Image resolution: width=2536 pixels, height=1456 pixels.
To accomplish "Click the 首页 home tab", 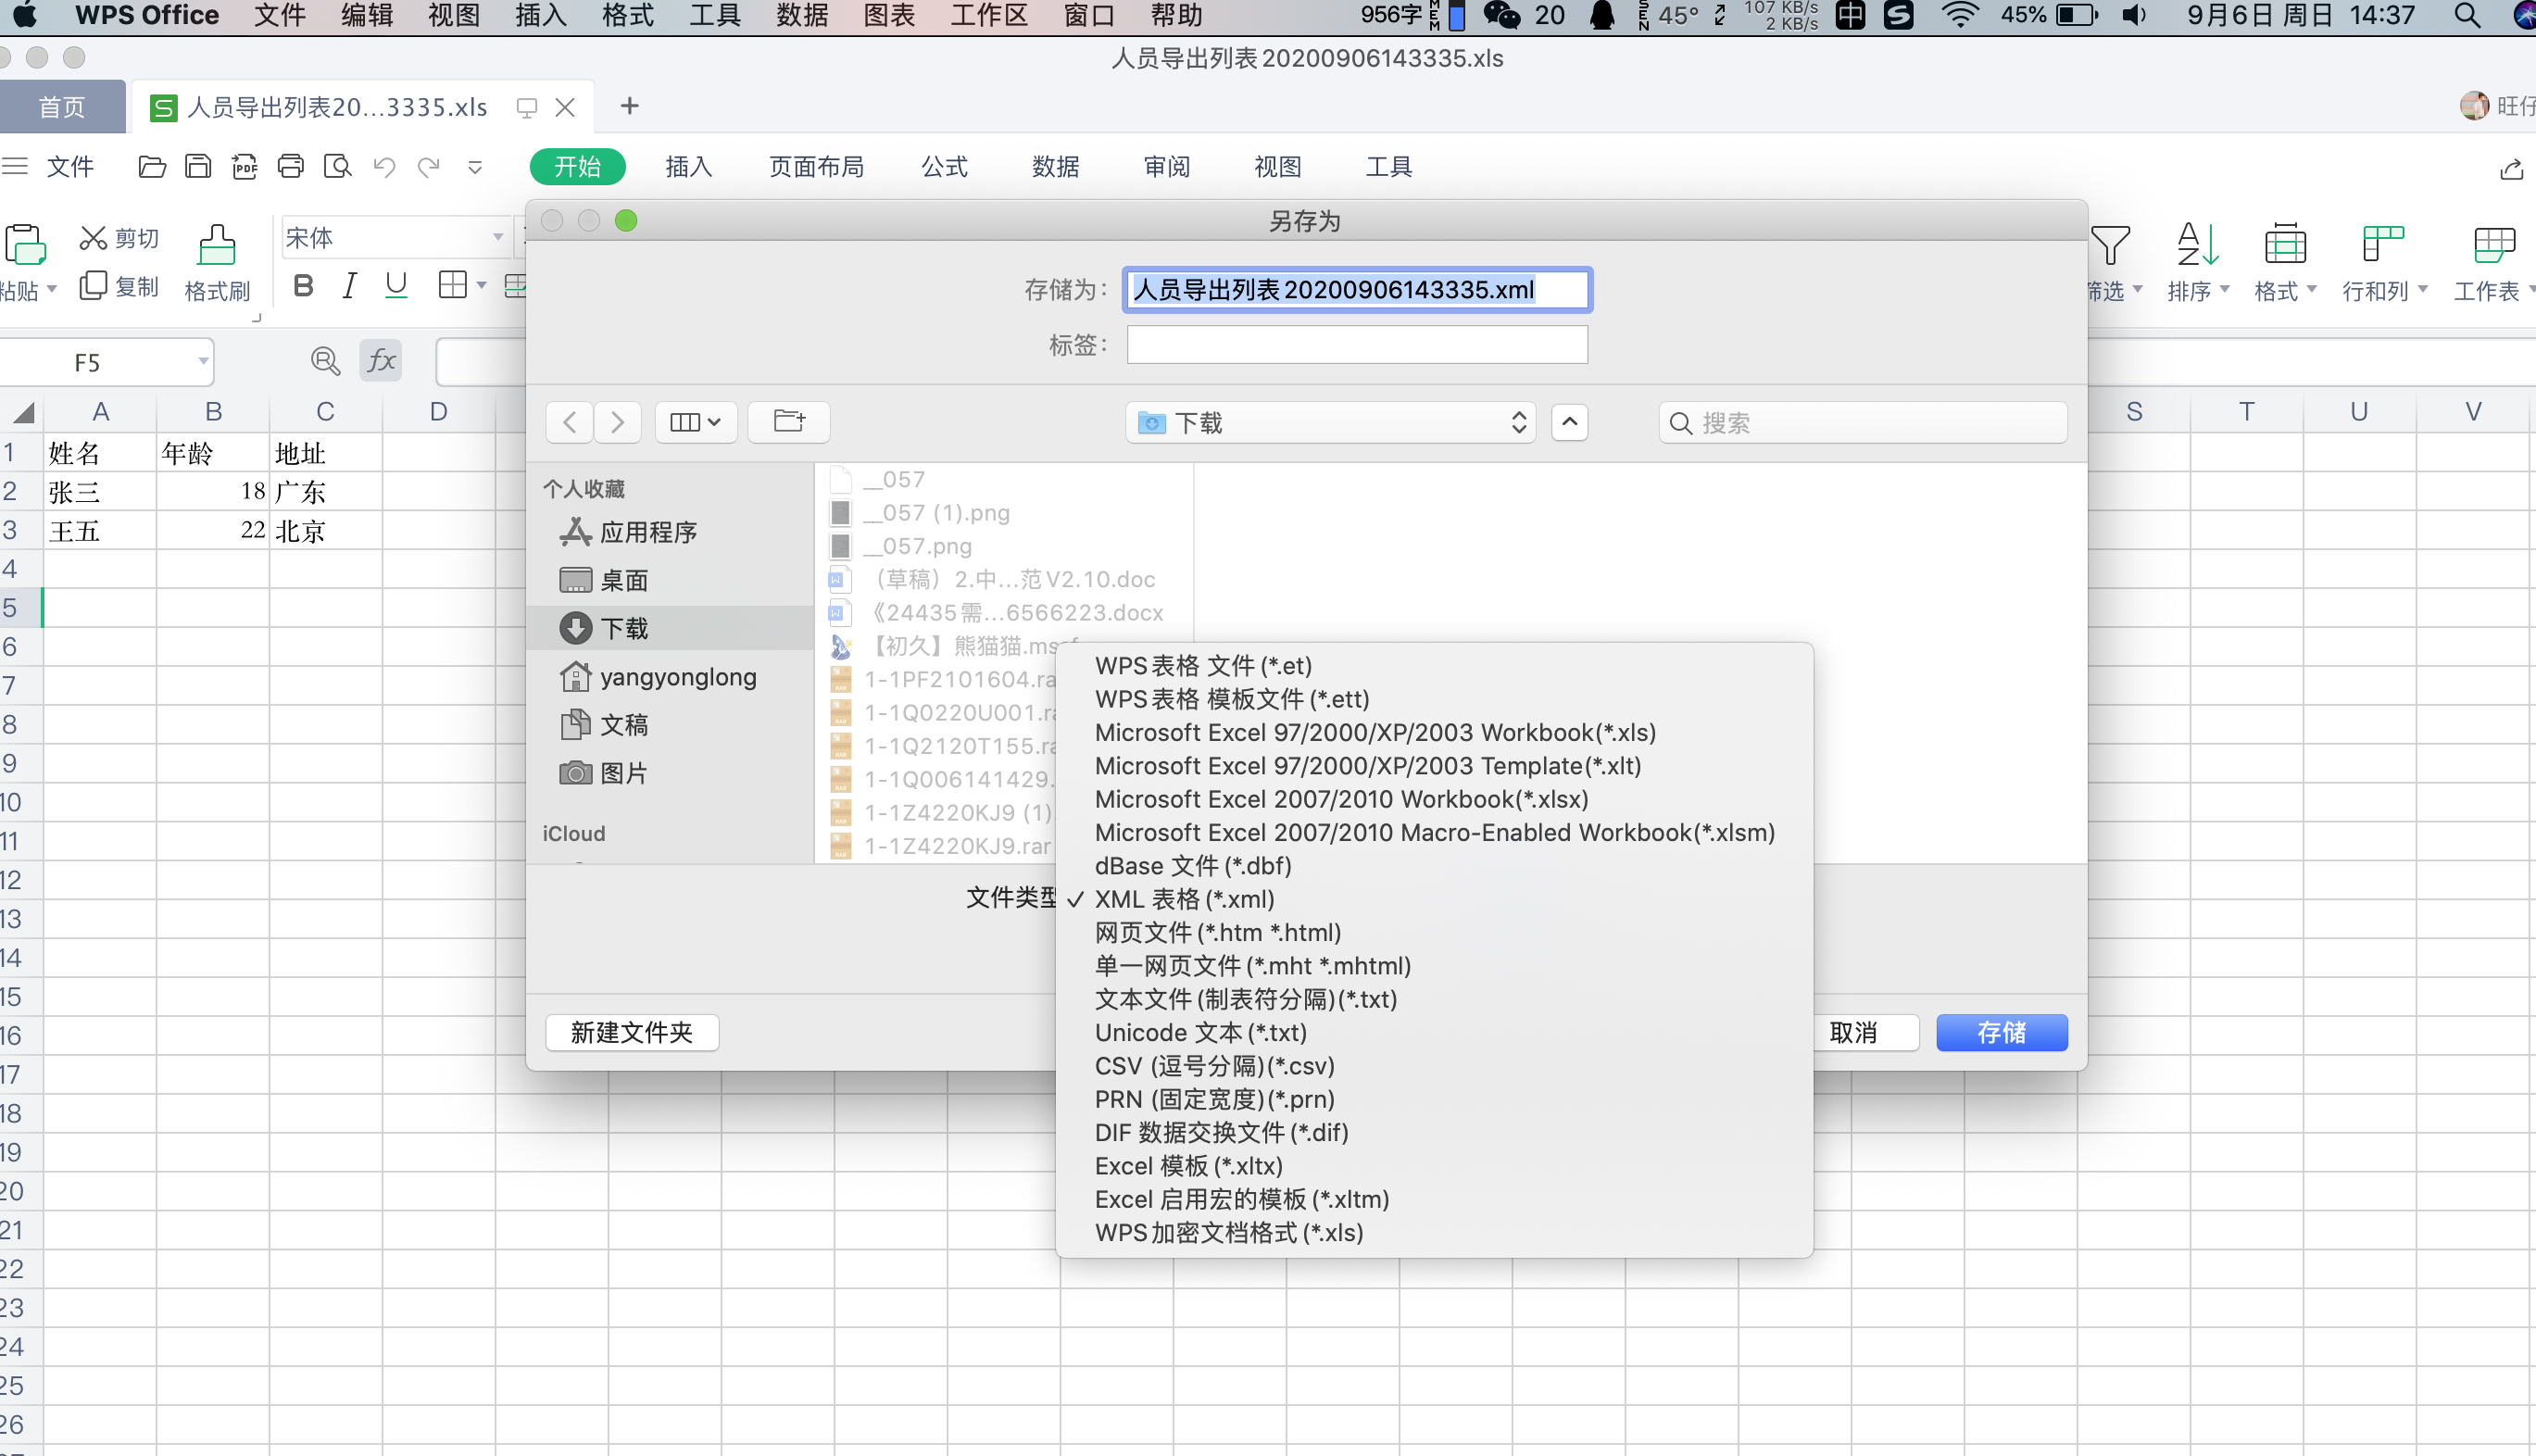I will pyautogui.click(x=62, y=106).
